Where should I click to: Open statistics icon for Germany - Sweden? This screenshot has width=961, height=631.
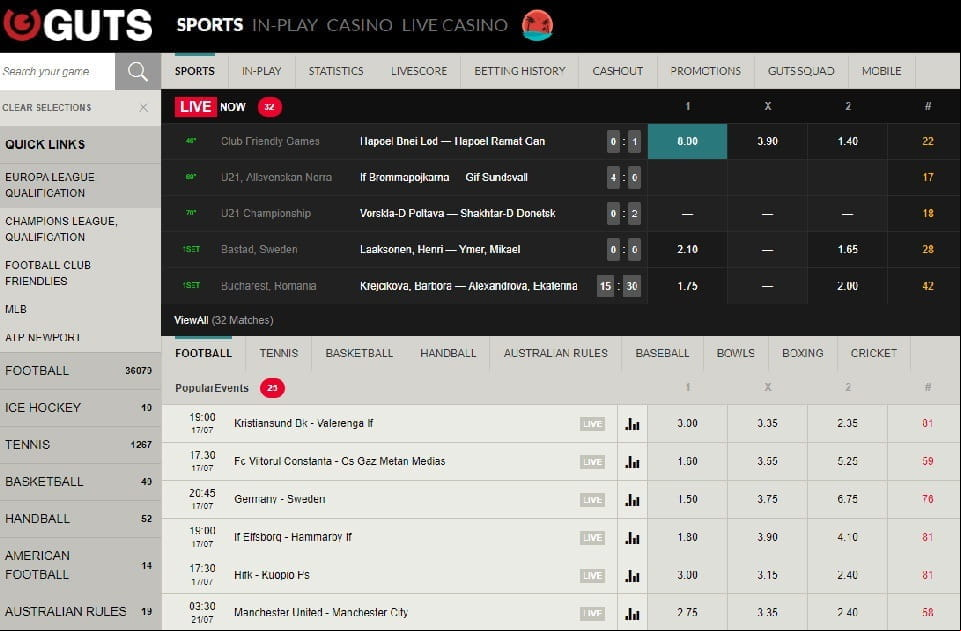632,500
